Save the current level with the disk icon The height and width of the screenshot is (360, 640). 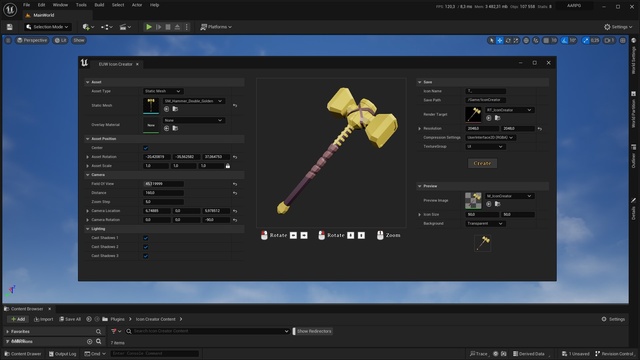point(10,27)
